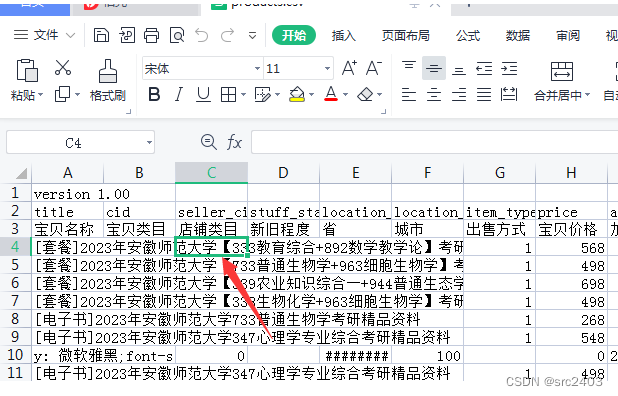Click the Print icon
Image resolution: width=618 pixels, height=396 pixels.
pyautogui.click(x=151, y=35)
